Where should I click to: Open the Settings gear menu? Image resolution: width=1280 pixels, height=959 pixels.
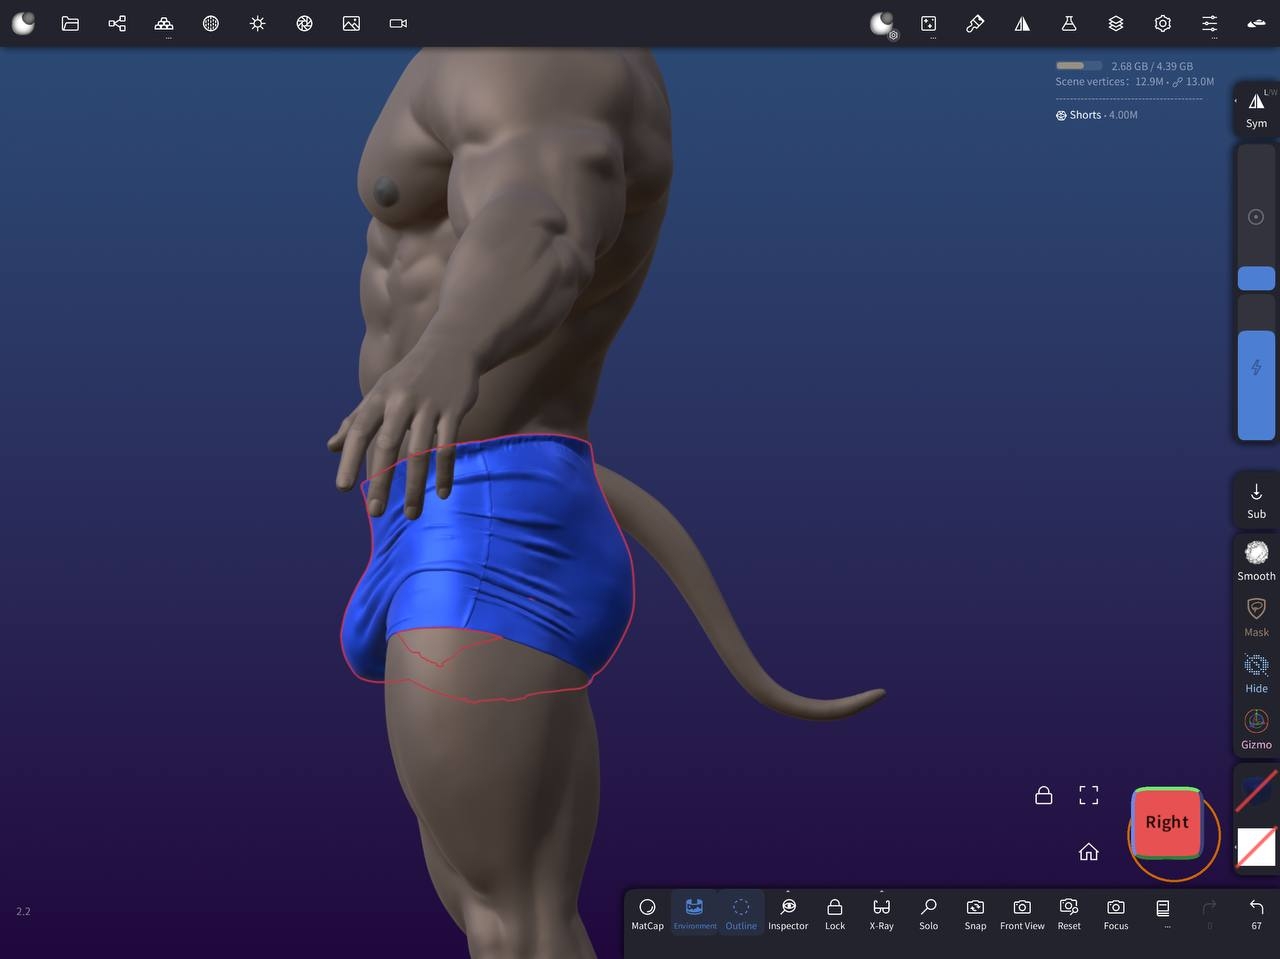[x=1162, y=23]
